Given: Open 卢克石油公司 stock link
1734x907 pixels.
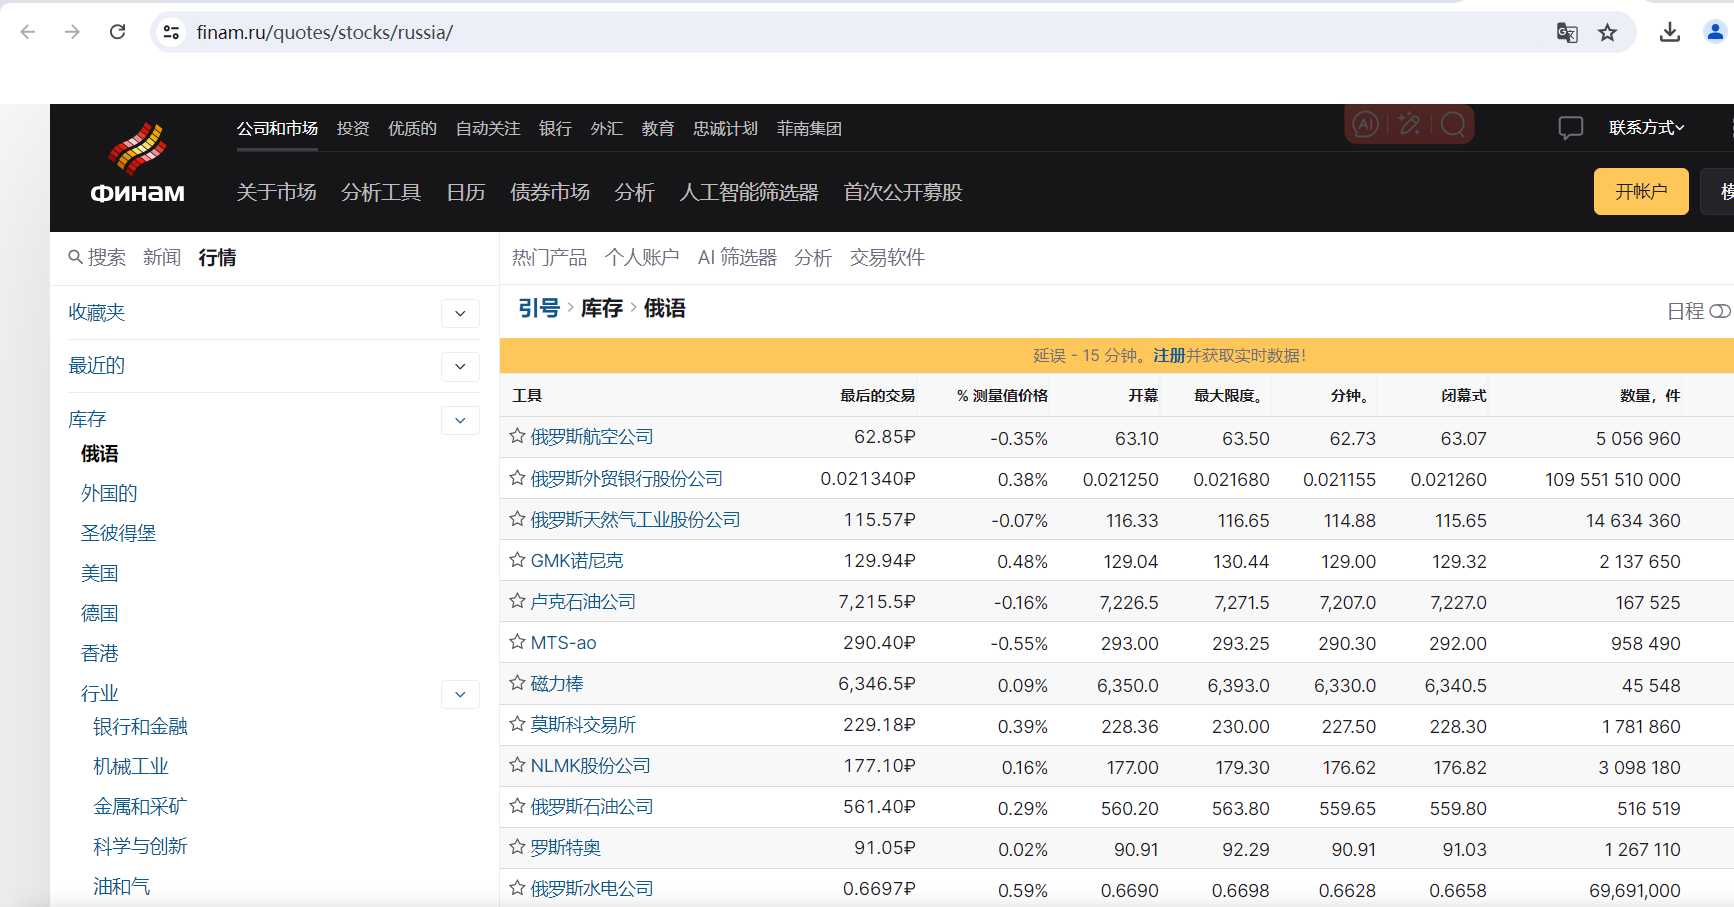Looking at the screenshot, I should 583,602.
